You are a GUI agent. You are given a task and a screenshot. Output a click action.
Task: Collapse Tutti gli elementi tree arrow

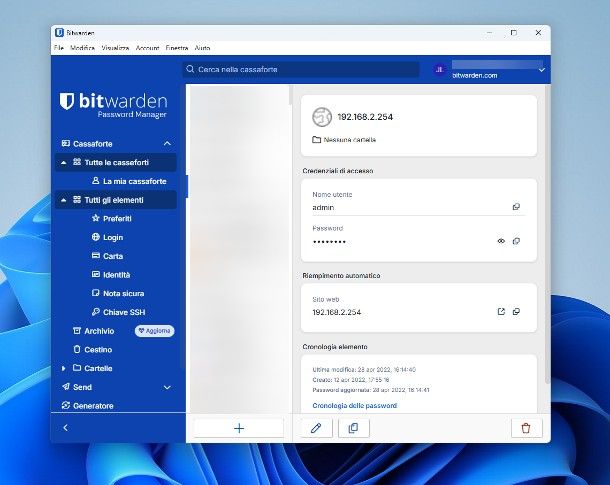click(63, 200)
